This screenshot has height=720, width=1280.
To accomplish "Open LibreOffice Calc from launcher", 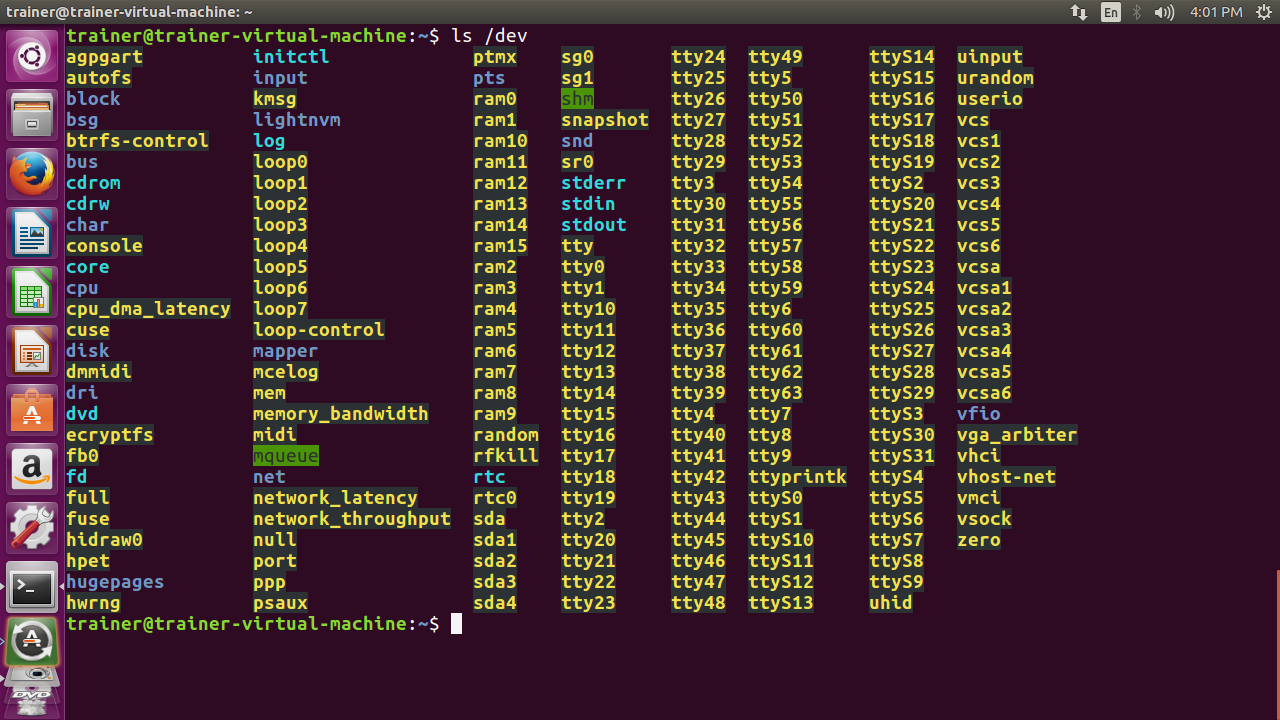I will tap(32, 292).
